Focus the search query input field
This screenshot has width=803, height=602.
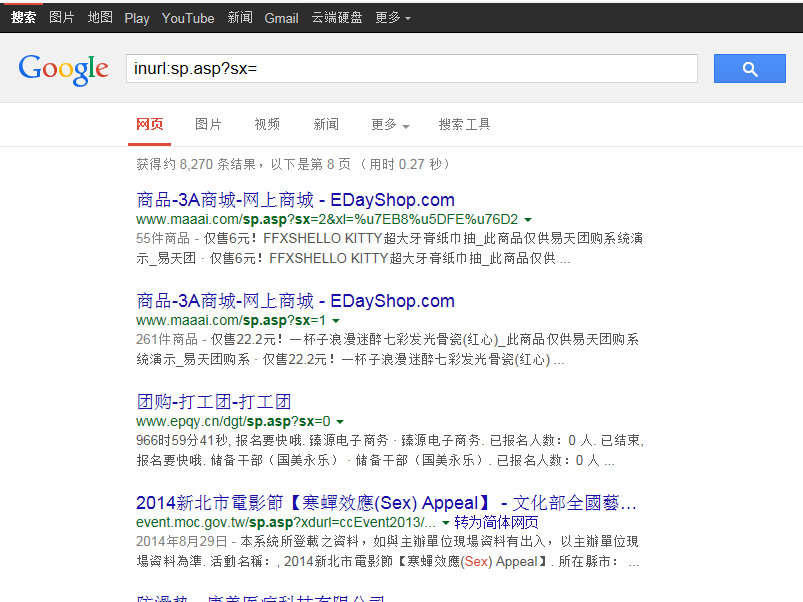412,69
